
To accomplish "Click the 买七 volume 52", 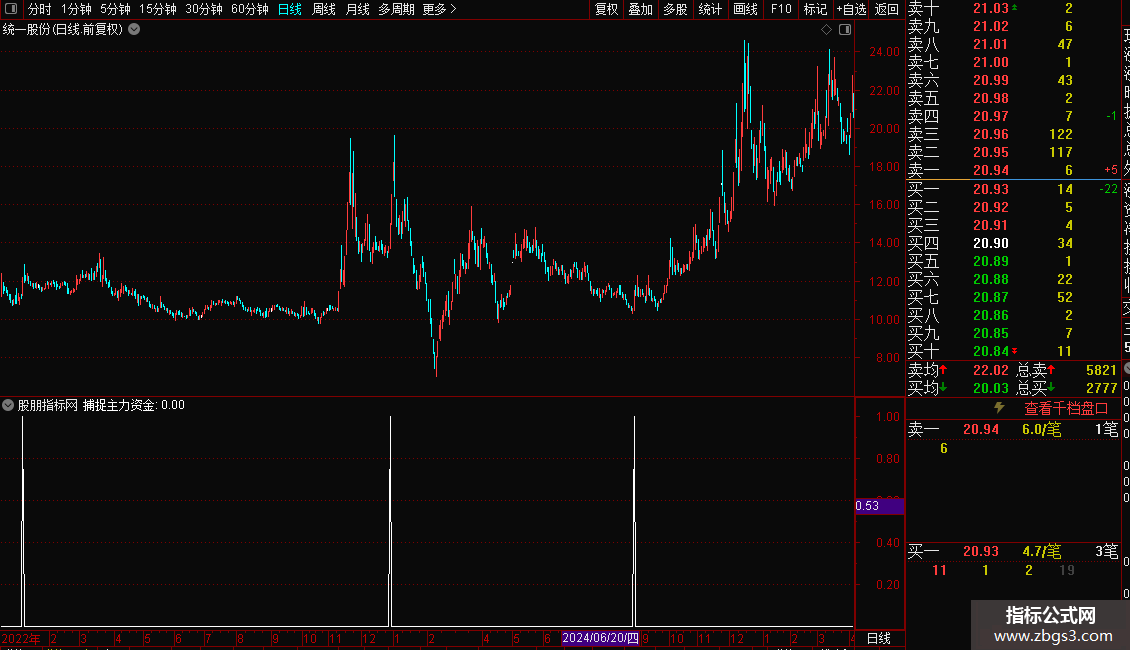I will (x=1064, y=297).
